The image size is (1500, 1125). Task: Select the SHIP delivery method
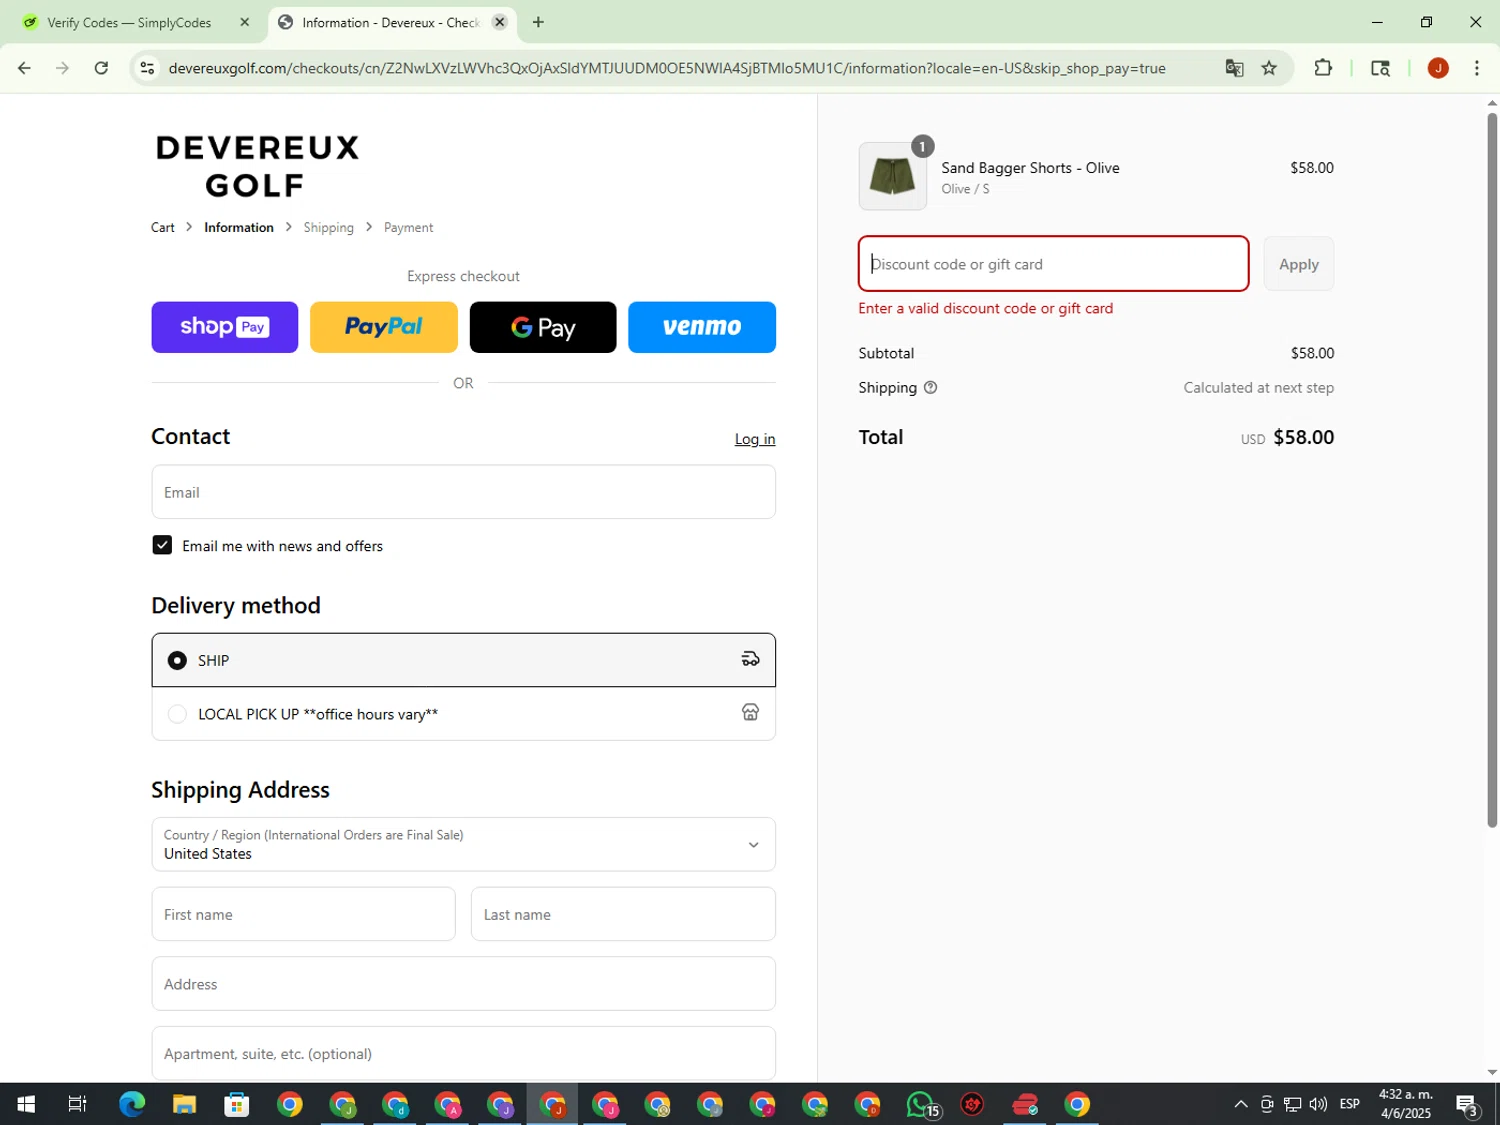(x=463, y=660)
